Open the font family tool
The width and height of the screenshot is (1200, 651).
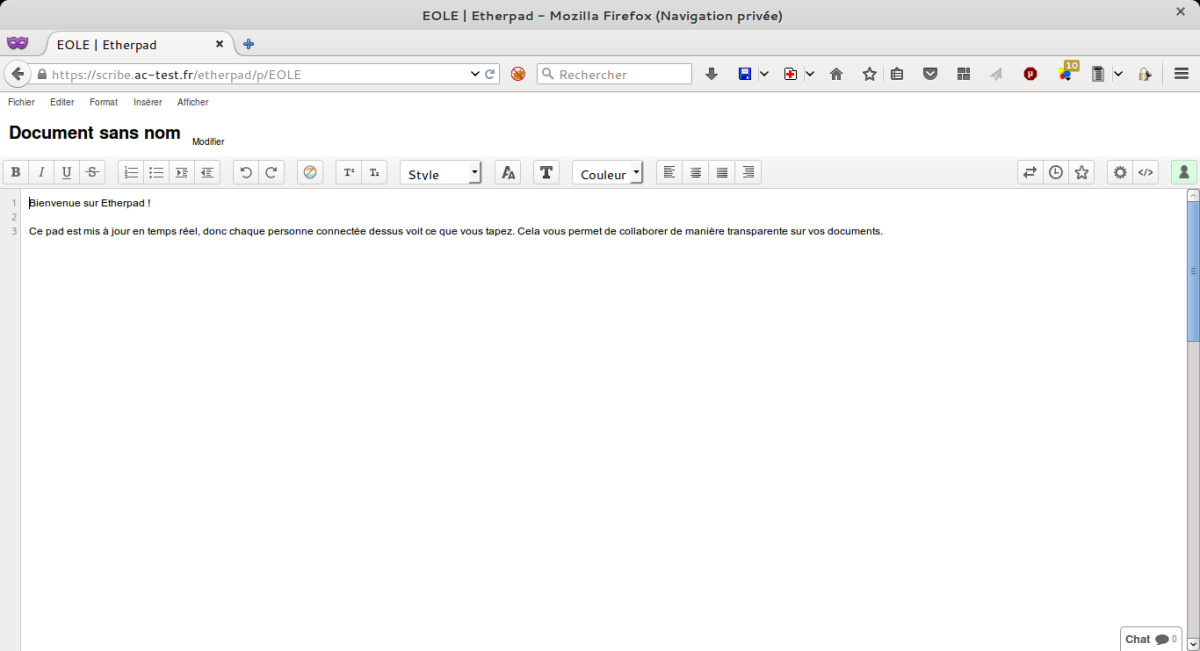[546, 172]
